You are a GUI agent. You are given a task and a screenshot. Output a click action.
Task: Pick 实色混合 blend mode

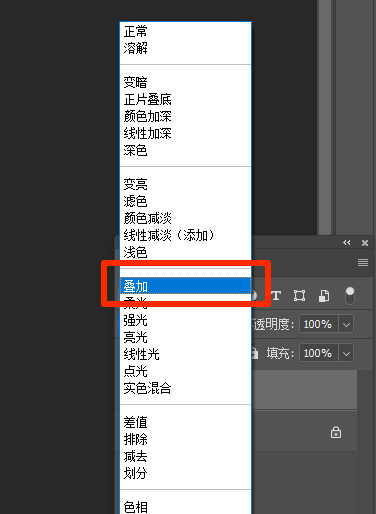point(185,388)
